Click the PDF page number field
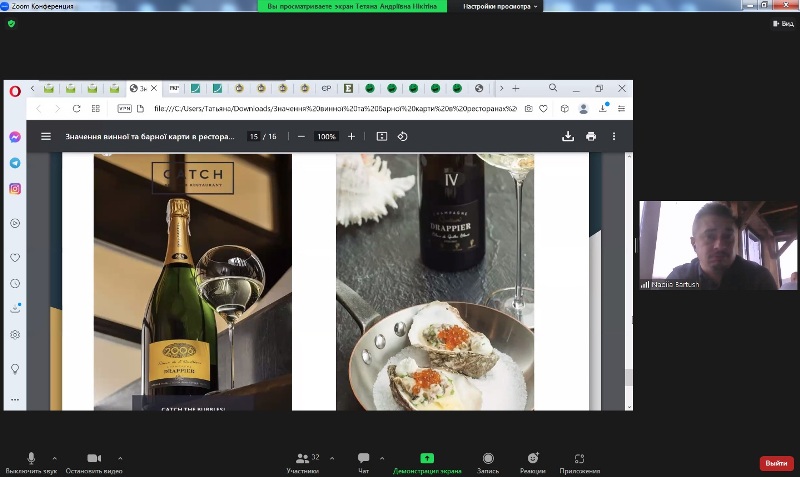 click(254, 136)
